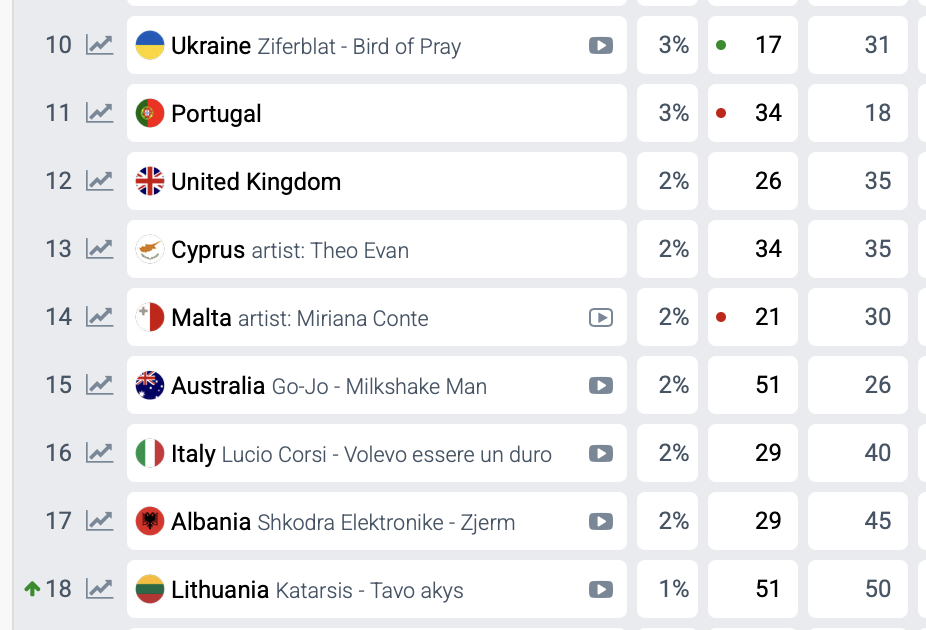Click the Albania flag icon
Image resolution: width=926 pixels, height=630 pixels.
(150, 521)
